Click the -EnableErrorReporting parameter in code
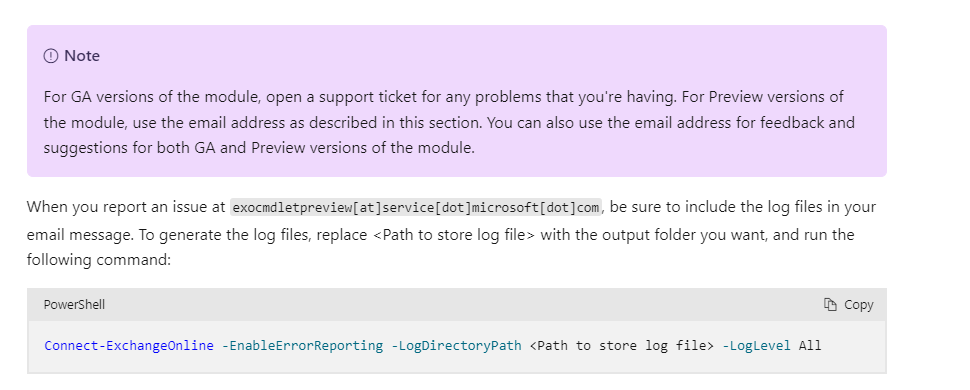This screenshot has width=970, height=390. tap(303, 345)
